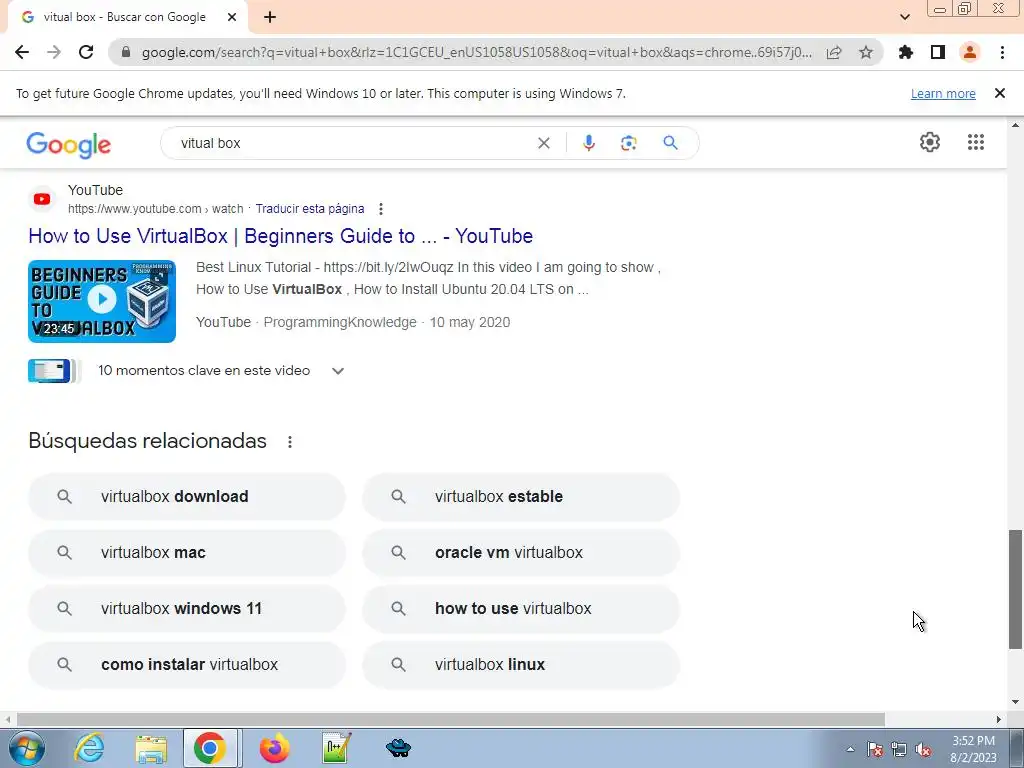Search 'how to use virtualbox' suggestion
The height and width of the screenshot is (768, 1024).
pyautogui.click(x=521, y=609)
